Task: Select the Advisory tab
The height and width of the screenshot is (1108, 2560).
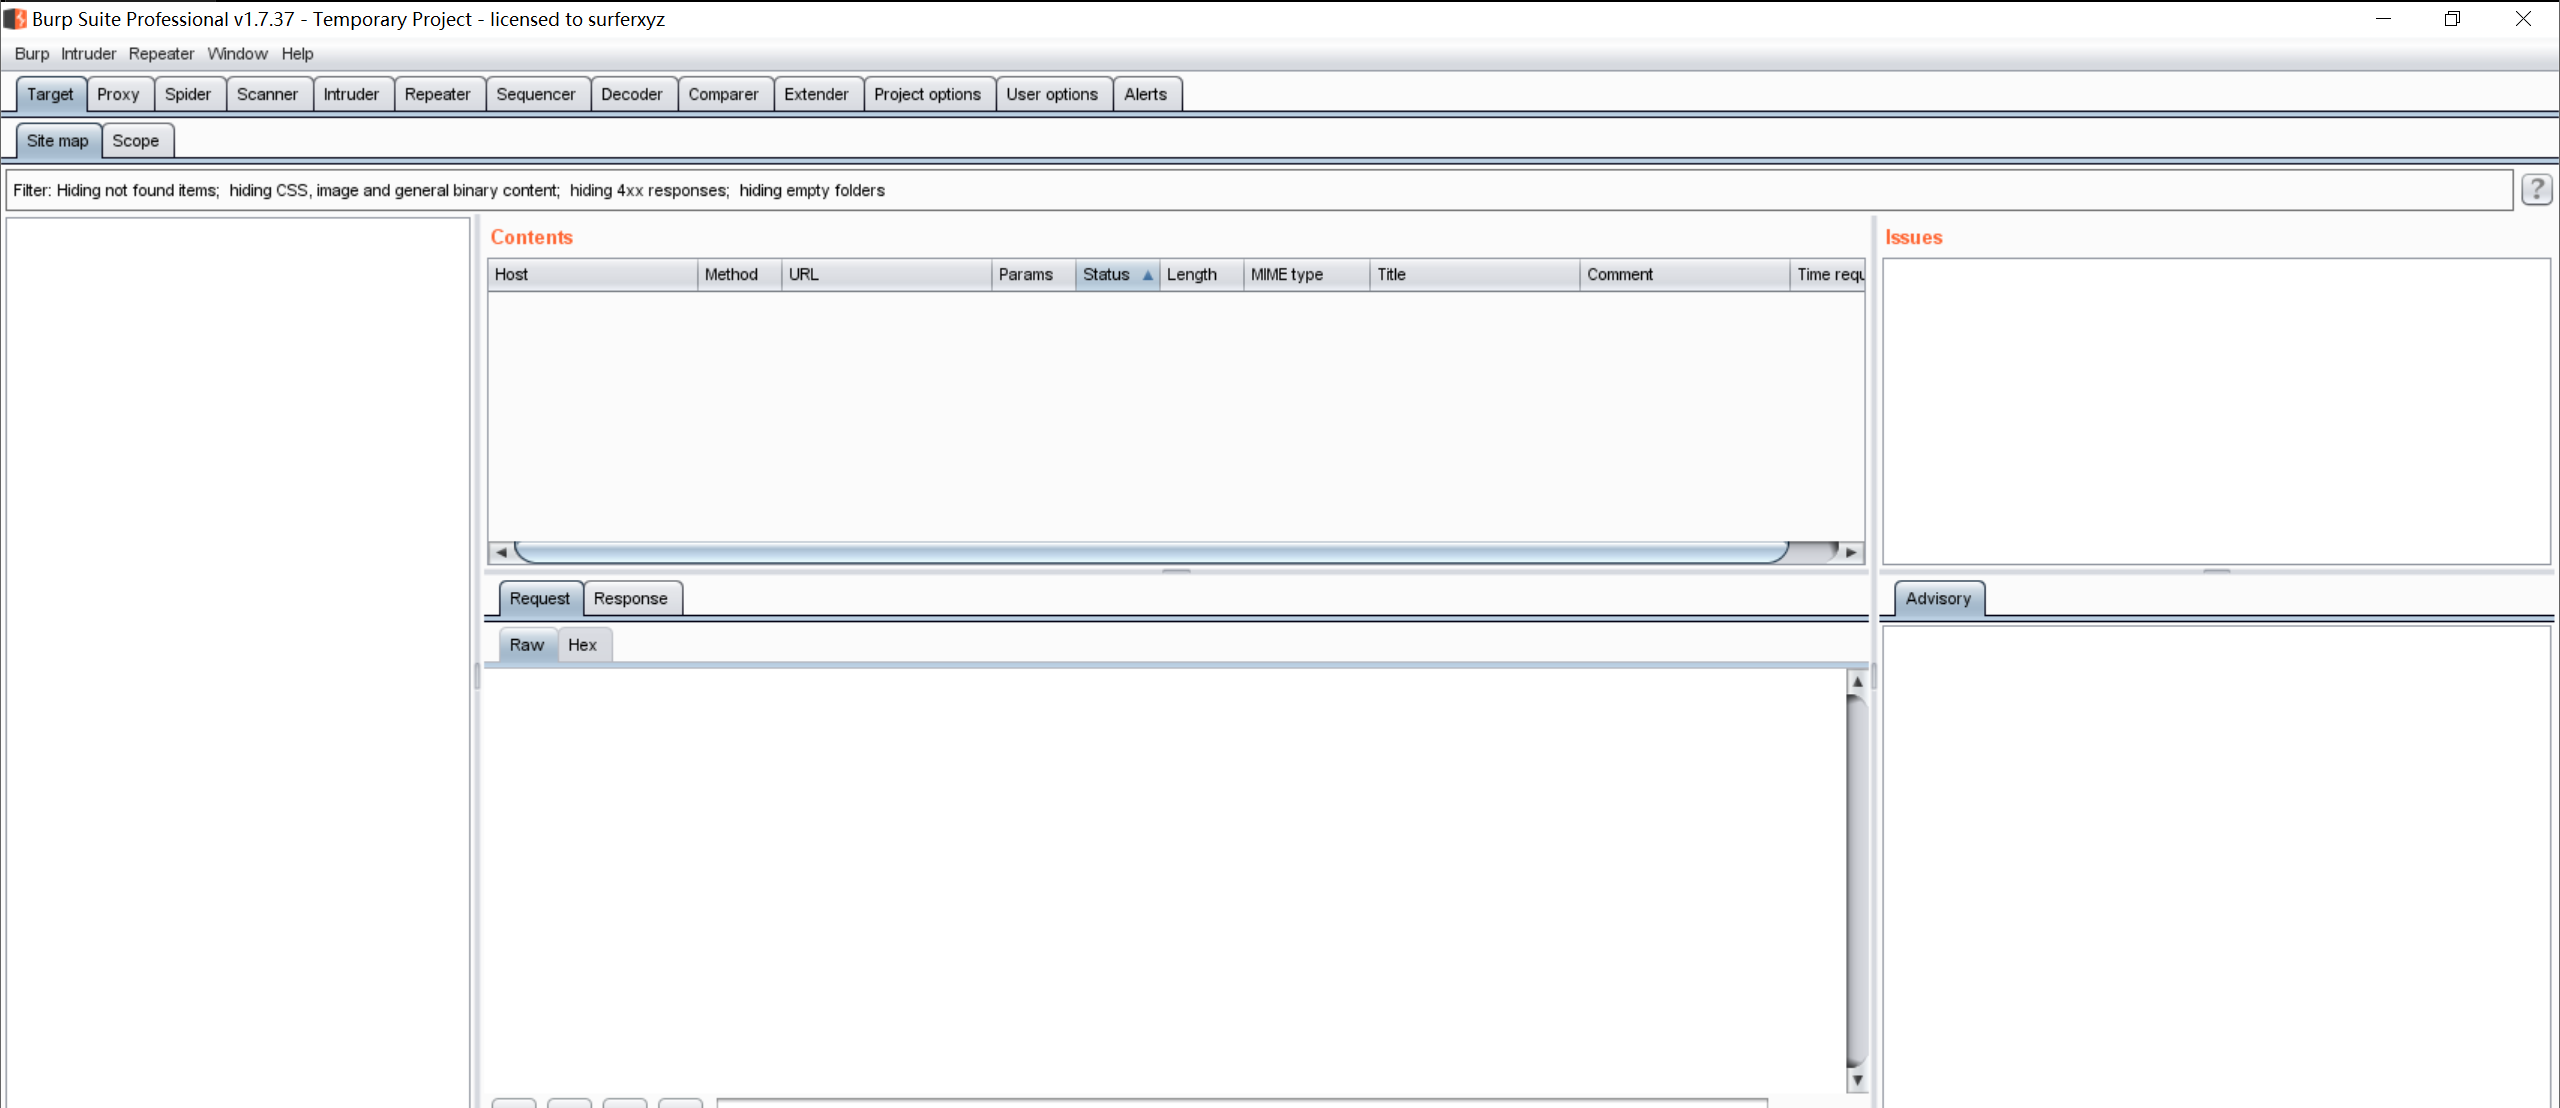Action: click(1938, 599)
